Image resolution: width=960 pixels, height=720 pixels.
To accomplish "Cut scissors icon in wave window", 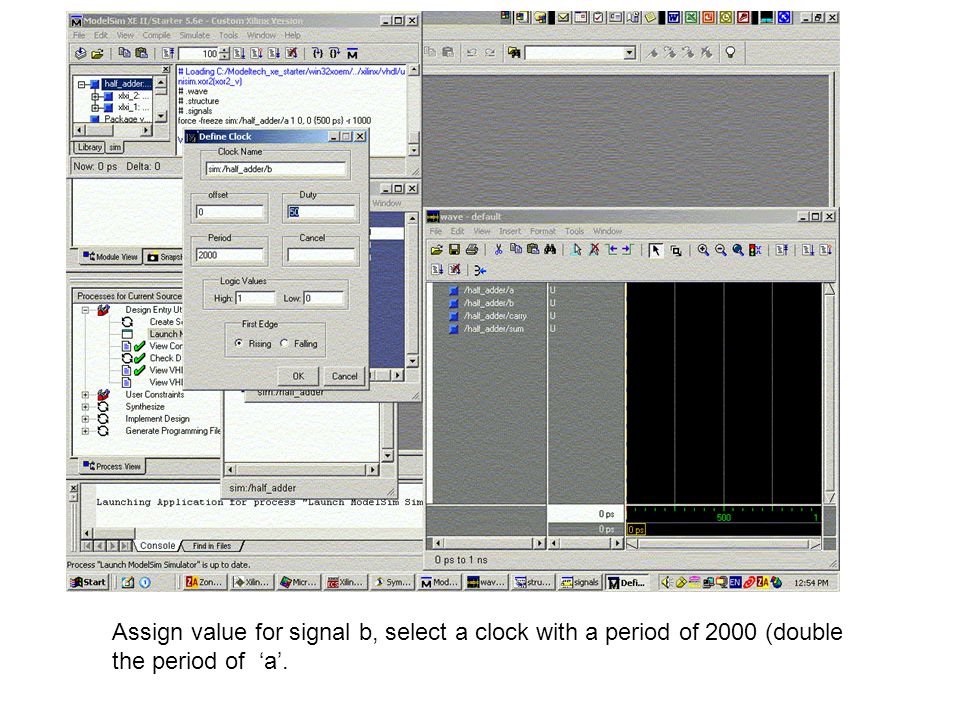I will 498,250.
